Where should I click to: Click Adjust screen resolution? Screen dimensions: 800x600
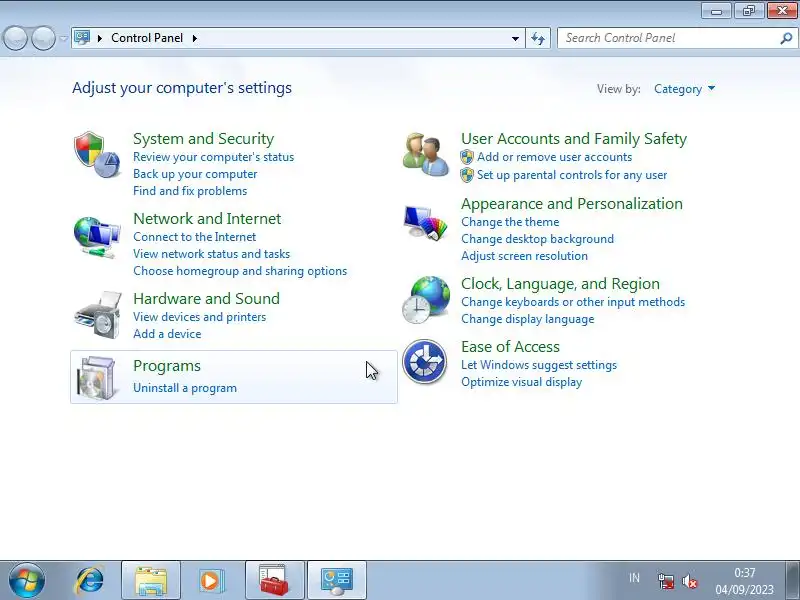click(524, 256)
